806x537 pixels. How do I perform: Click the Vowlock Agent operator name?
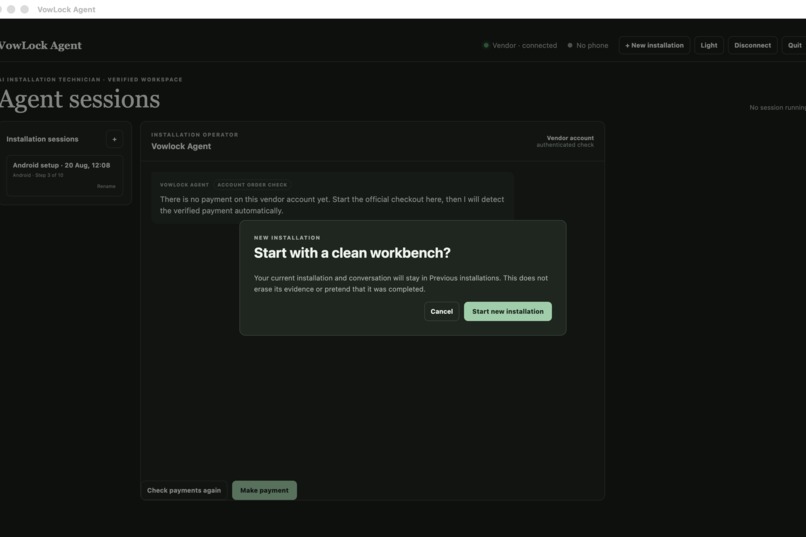[181, 146]
